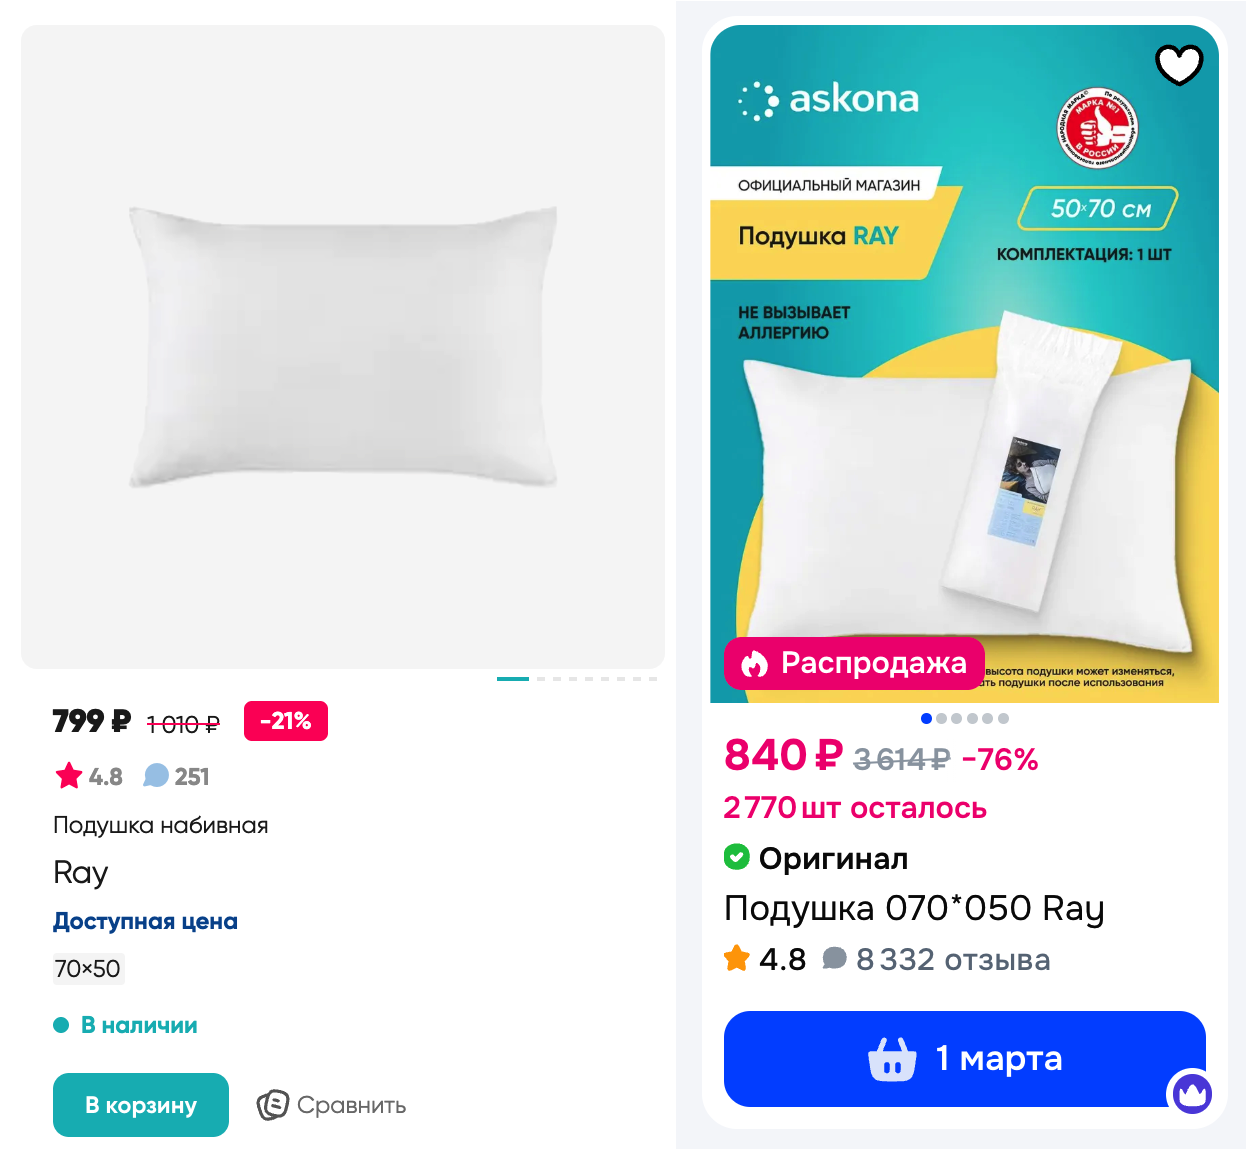Click the green Оригинал checkmark icon

pyautogui.click(x=737, y=857)
